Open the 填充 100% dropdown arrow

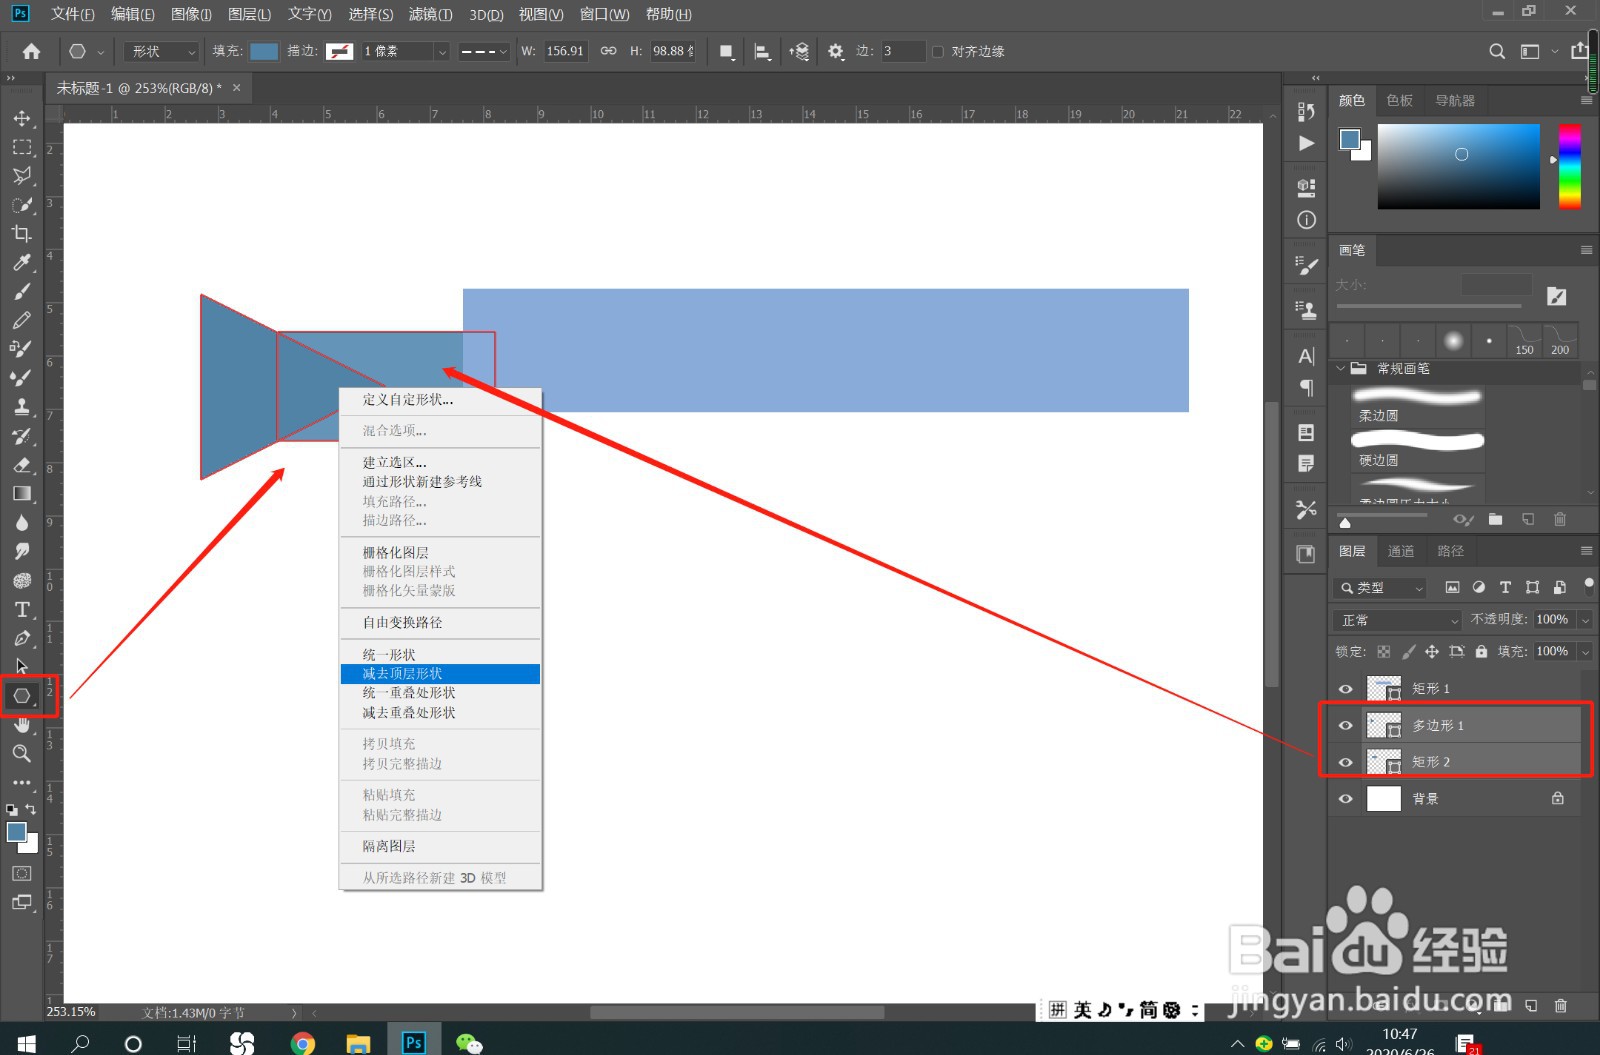point(1585,652)
